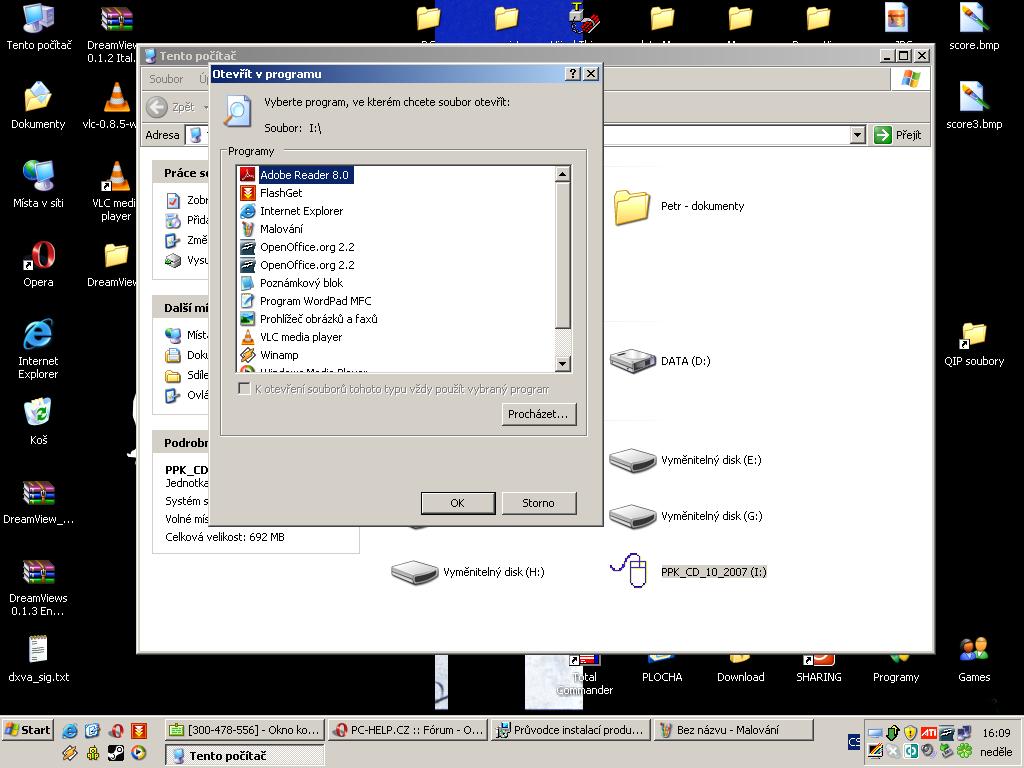
Task: Switch to Bez názvu - Malování taskbar item
Action: pyautogui.click(x=732, y=730)
